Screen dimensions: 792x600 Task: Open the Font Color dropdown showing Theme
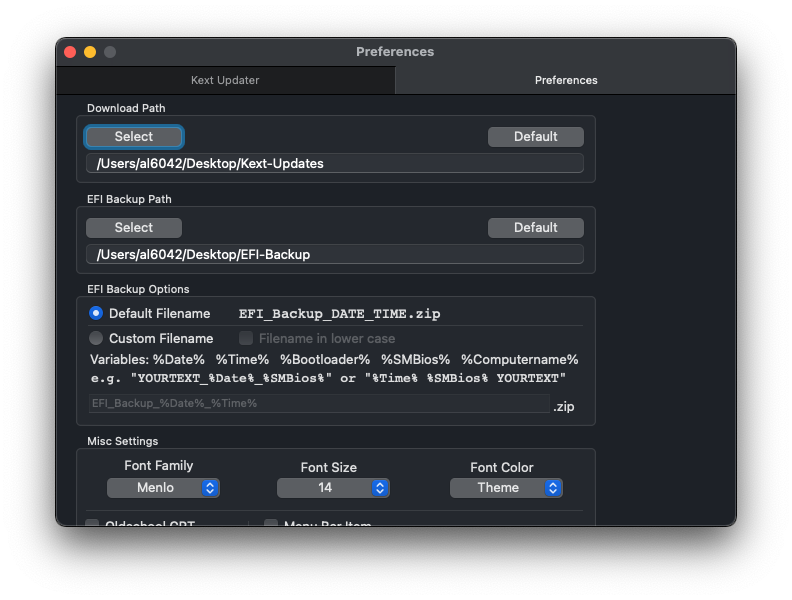click(x=506, y=488)
